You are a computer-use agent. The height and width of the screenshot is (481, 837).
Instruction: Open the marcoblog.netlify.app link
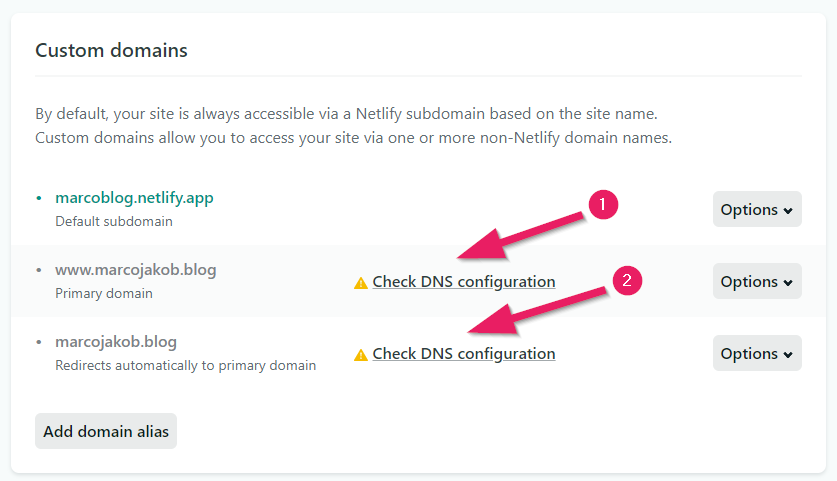pos(135,198)
